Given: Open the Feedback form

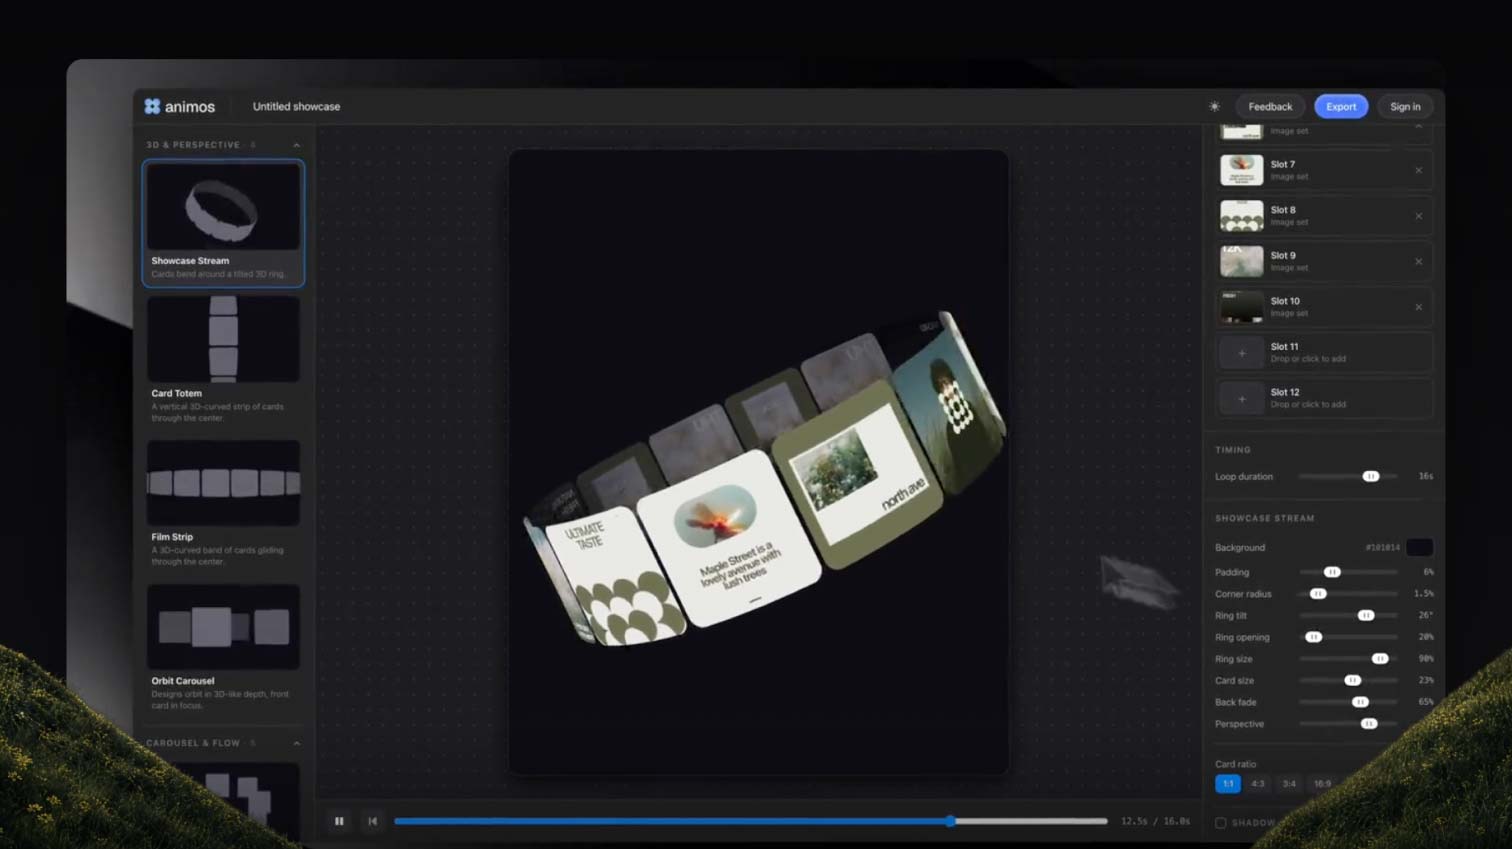Looking at the screenshot, I should [x=1270, y=106].
